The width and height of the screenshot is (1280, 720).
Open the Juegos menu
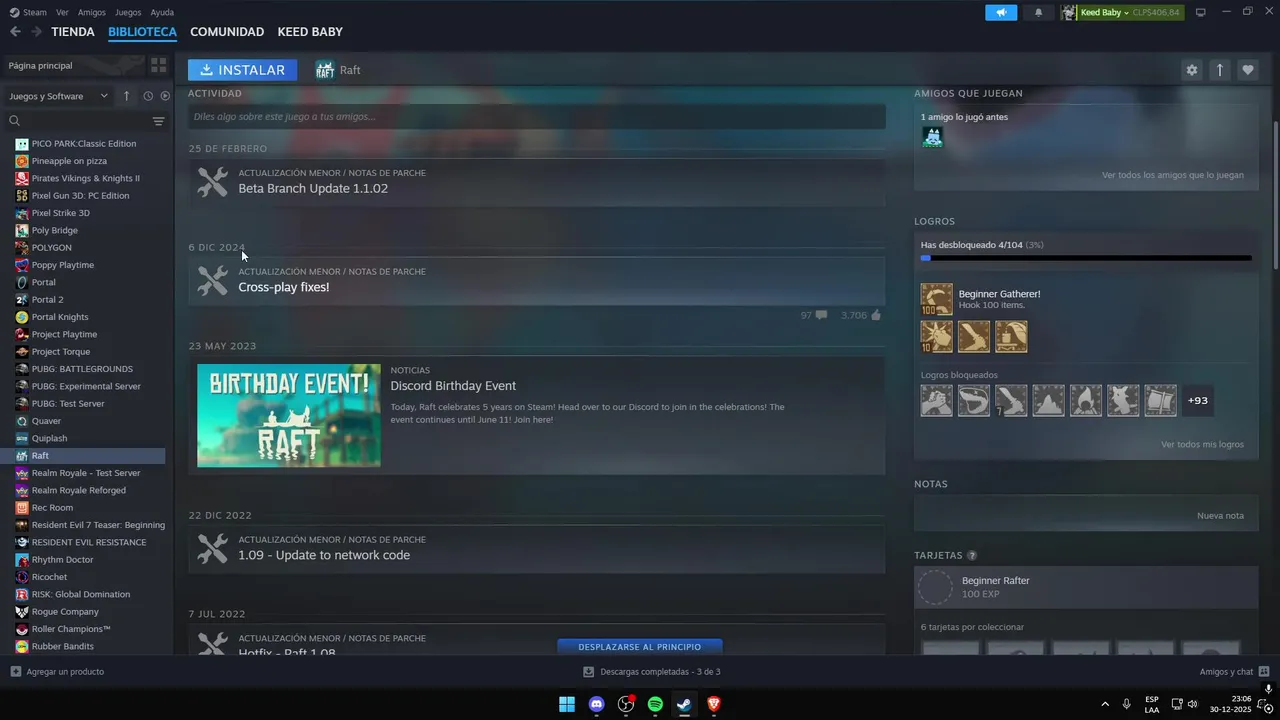click(x=128, y=12)
